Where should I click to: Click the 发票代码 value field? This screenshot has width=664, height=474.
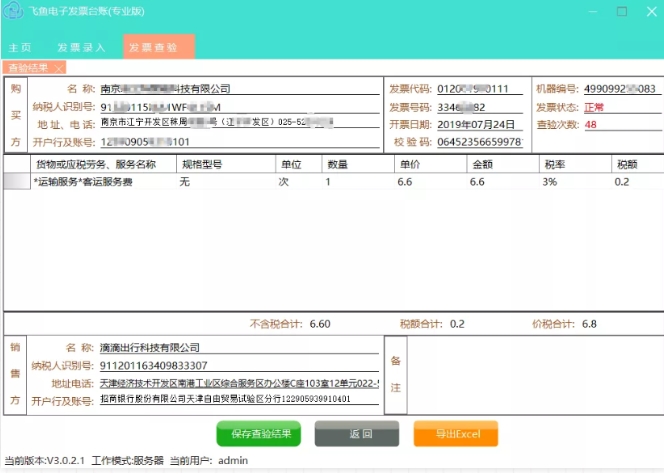tap(480, 89)
